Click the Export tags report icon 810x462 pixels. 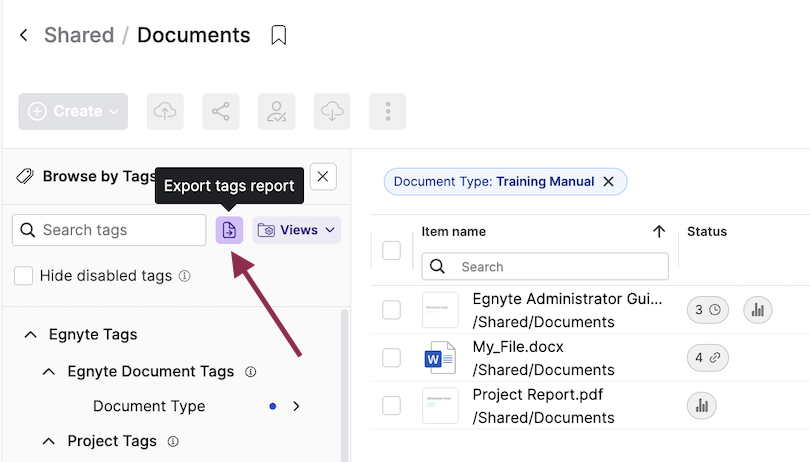click(230, 230)
